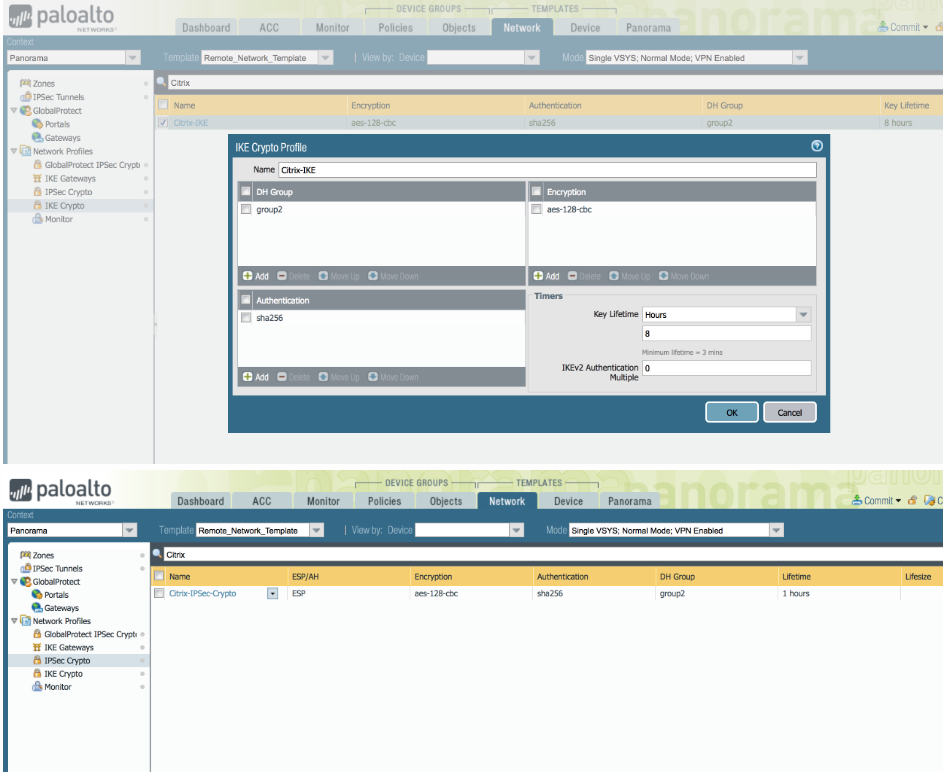943x772 pixels.
Task: Switch to Policies tab in lower screenshot
Action: pos(384,501)
